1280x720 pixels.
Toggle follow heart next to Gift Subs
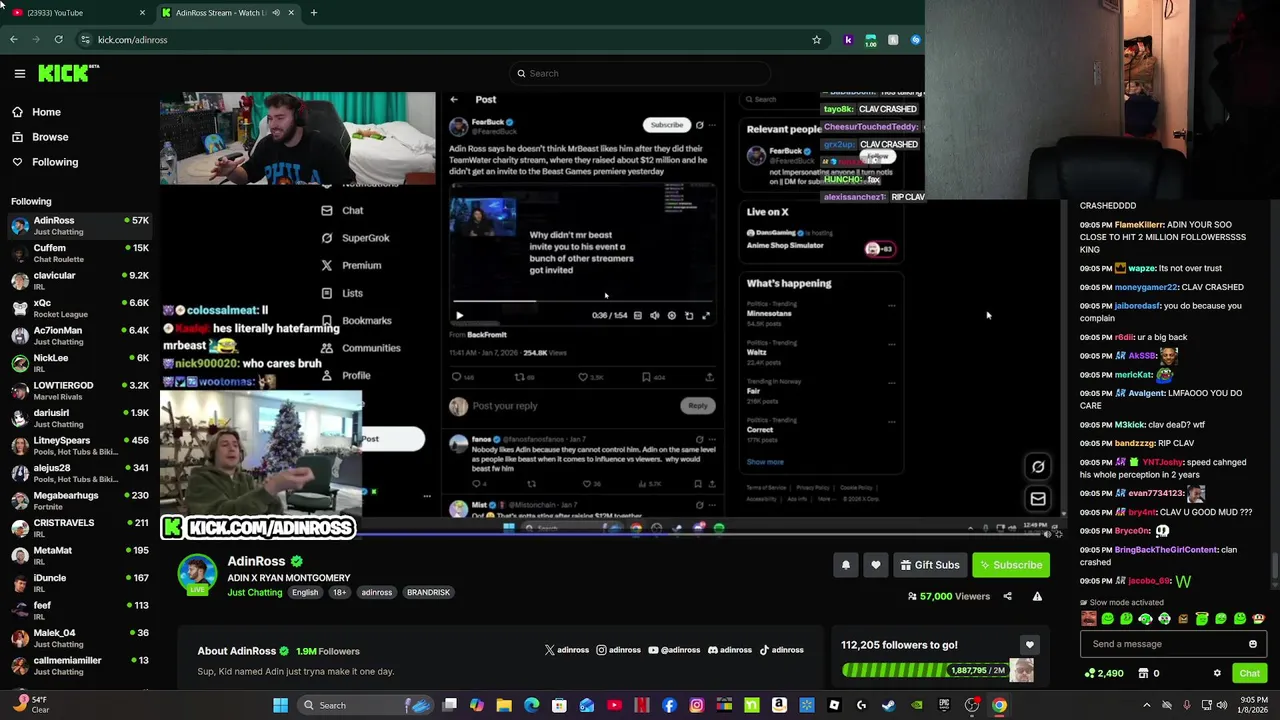coord(876,565)
